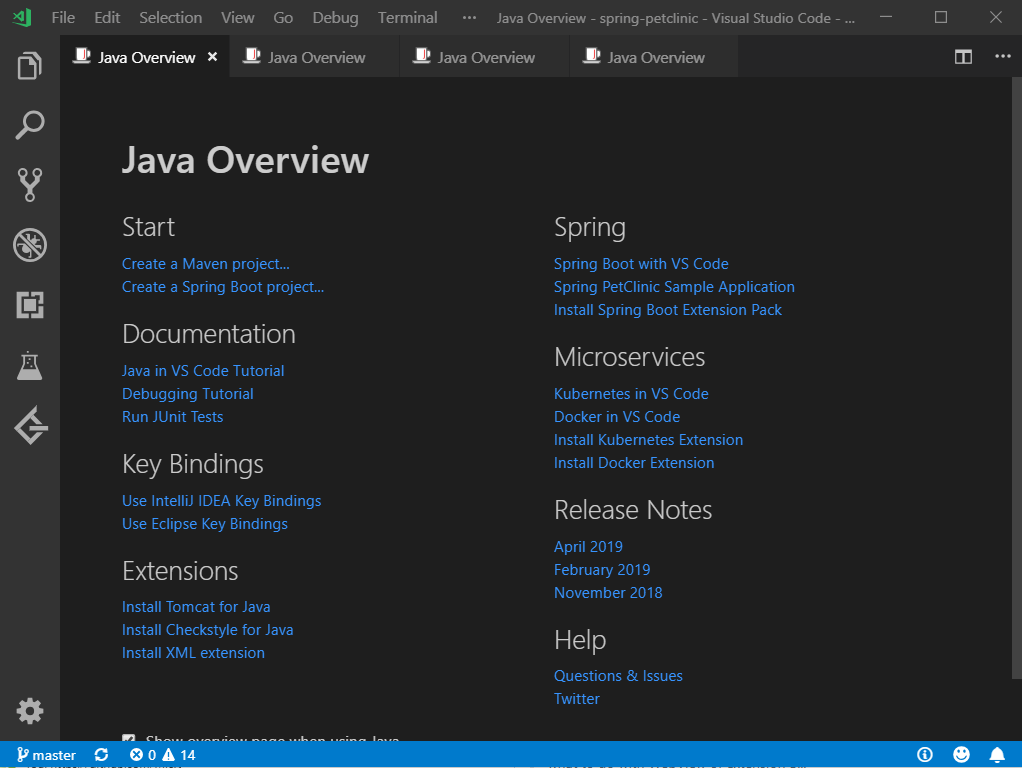Click the extensions icon in the activity bar
The image size is (1022, 768).
30,305
